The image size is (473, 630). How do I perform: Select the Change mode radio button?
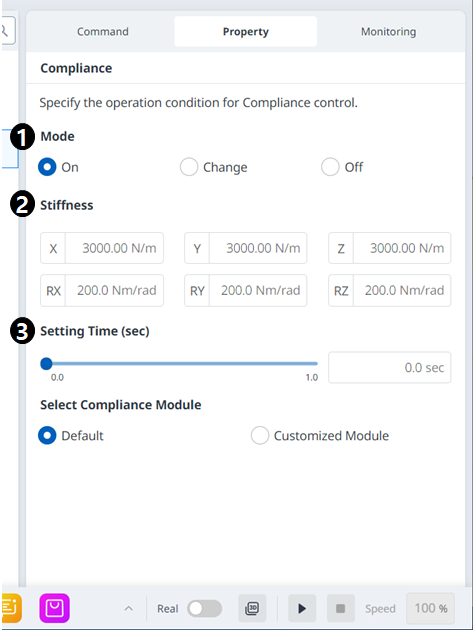189,167
